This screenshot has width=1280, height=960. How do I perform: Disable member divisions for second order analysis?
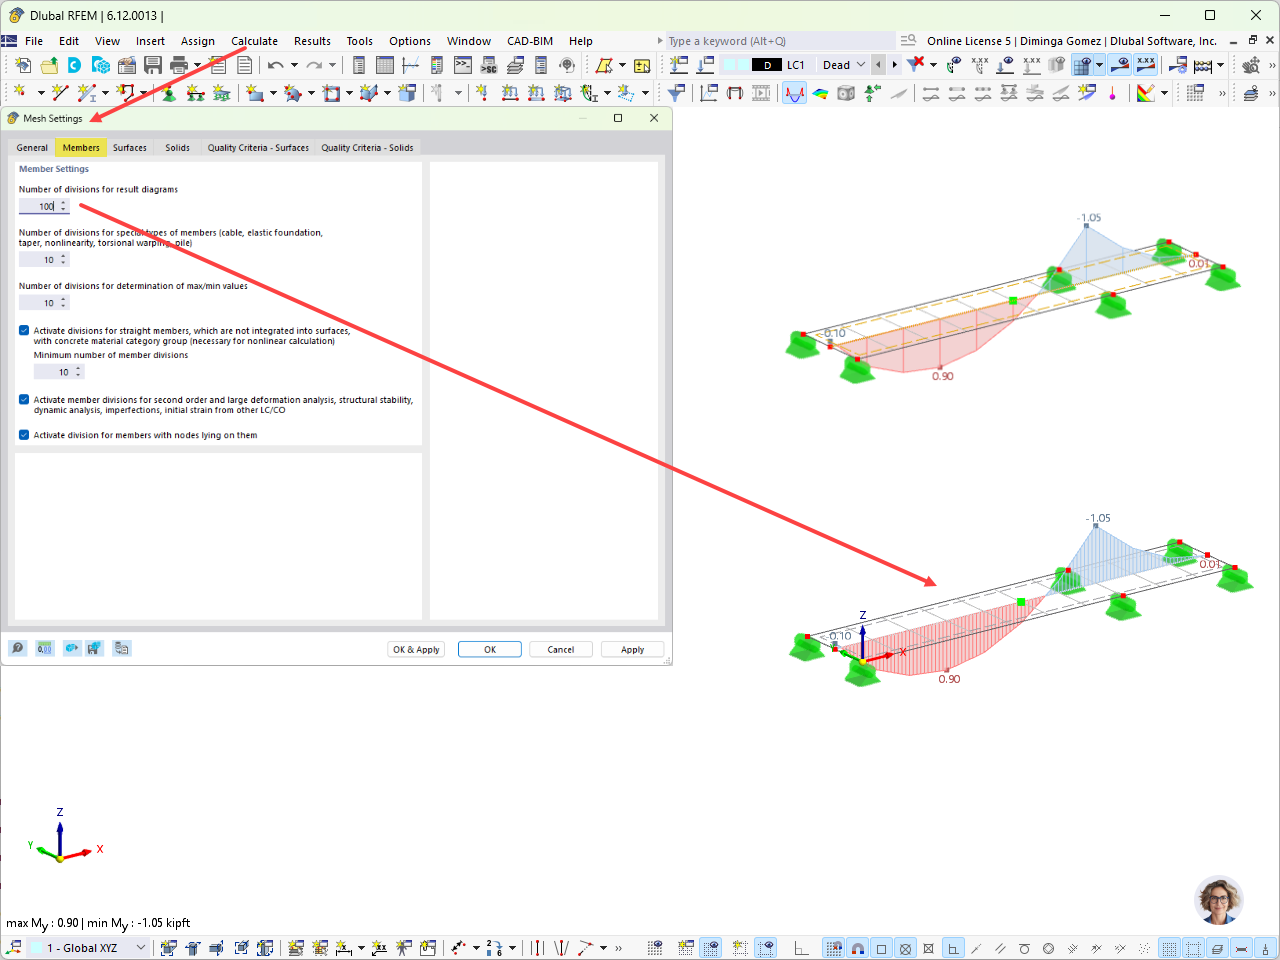(23, 399)
